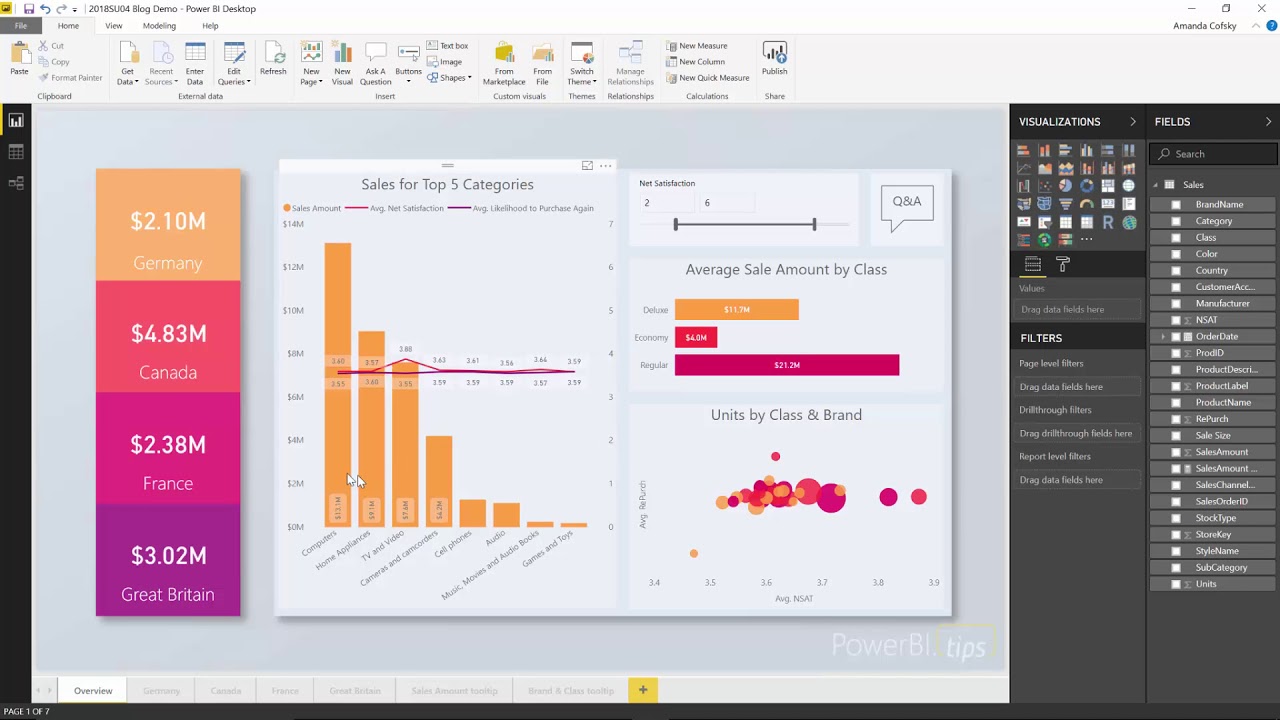The image size is (1280, 720).
Task: Select the scatter chart visual
Action: pos(1045,186)
